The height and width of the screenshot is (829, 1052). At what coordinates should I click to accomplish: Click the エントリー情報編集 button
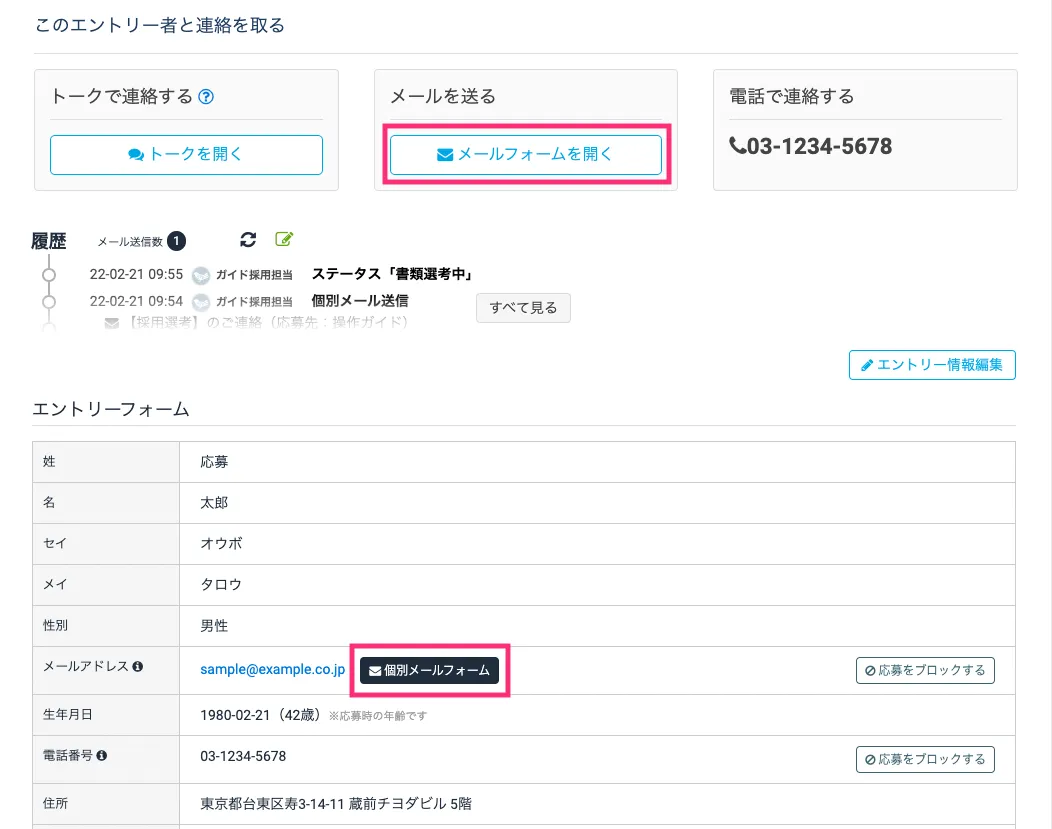click(x=932, y=365)
